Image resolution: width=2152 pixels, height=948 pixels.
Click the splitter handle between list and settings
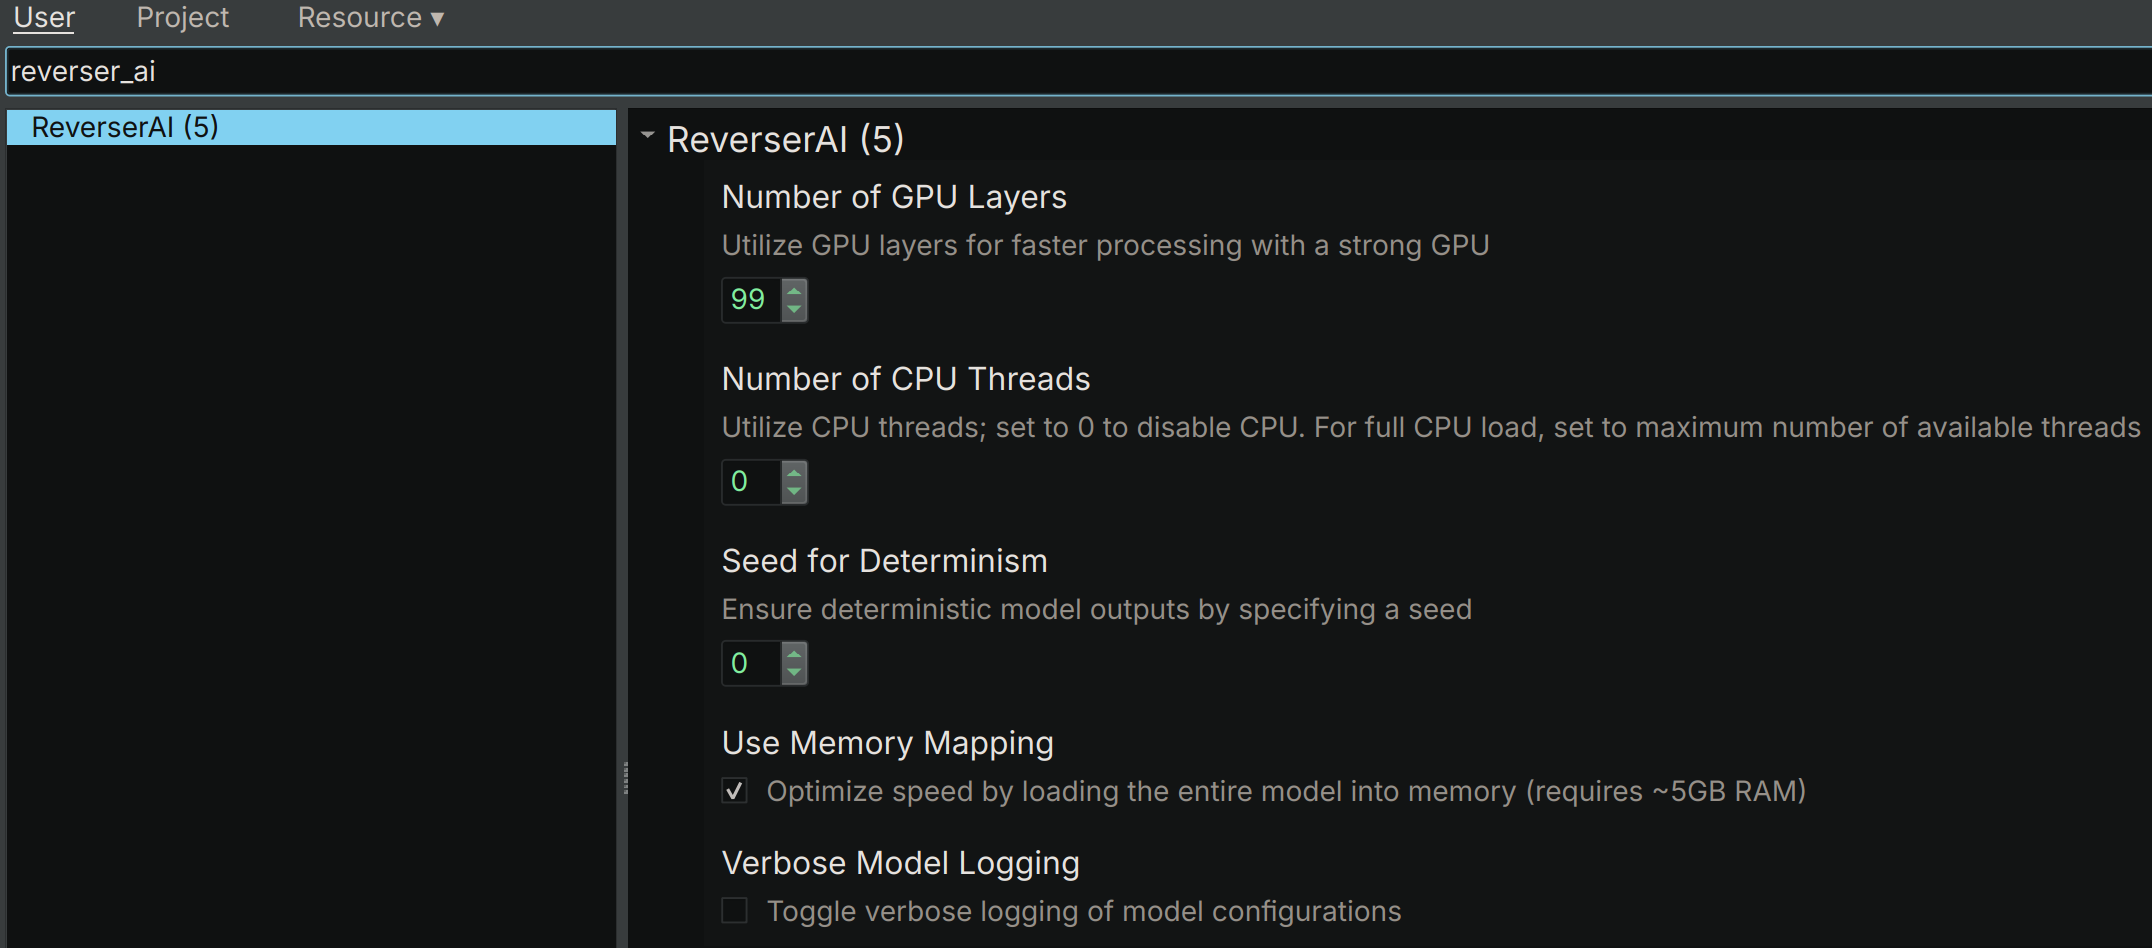[625, 778]
